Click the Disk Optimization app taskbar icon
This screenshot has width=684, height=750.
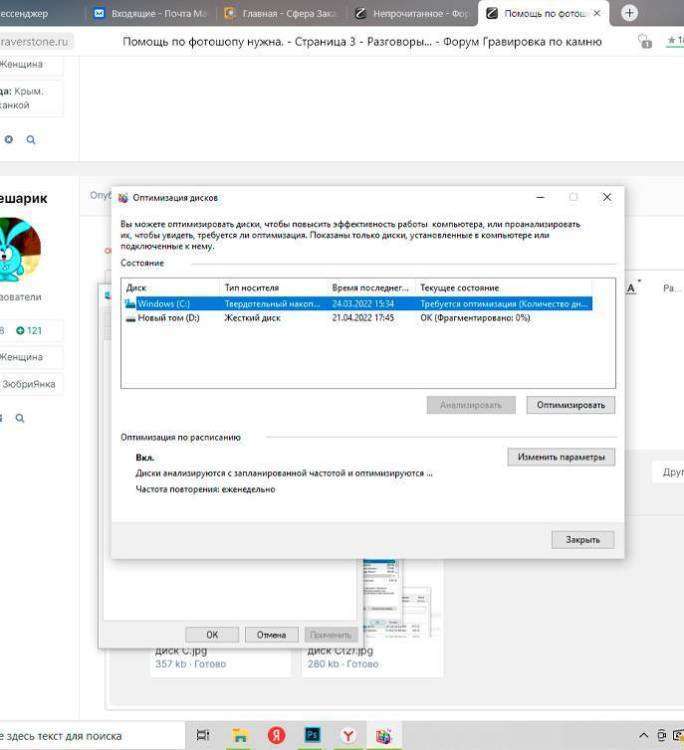click(384, 736)
